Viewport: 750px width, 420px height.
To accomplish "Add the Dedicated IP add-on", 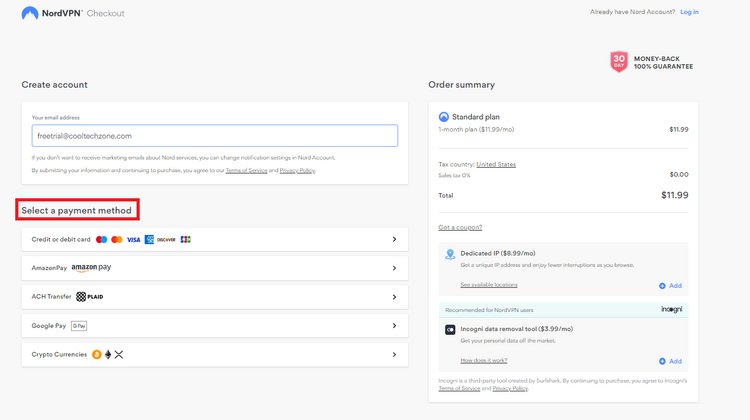I will 670,286.
